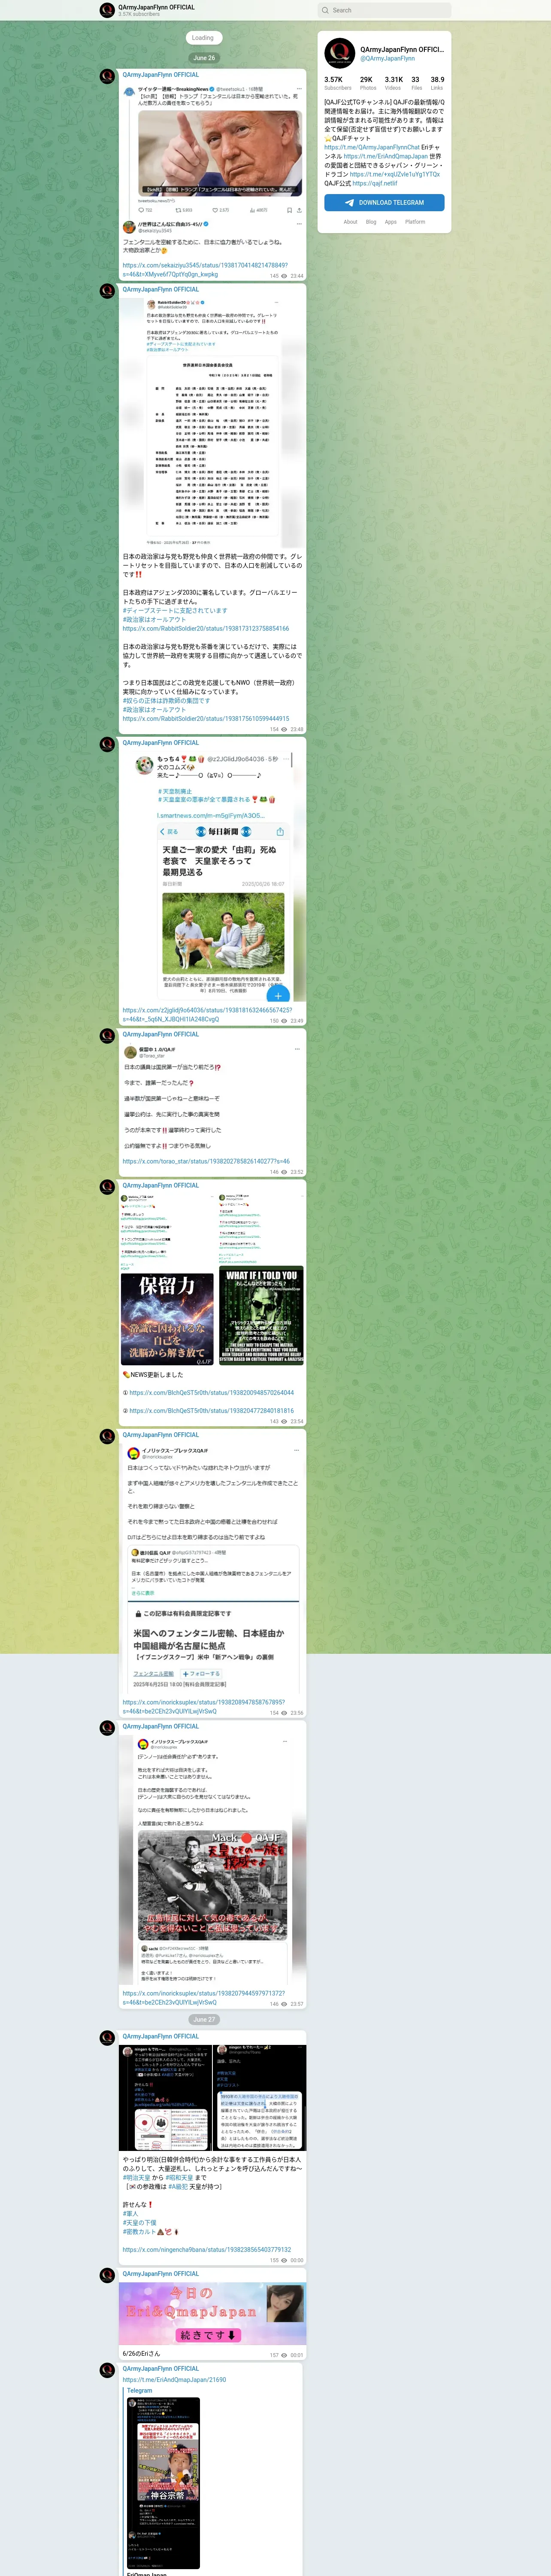The width and height of the screenshot is (551, 2576).
Task: Click avatar beside the dog news post
Action: coord(107,744)
